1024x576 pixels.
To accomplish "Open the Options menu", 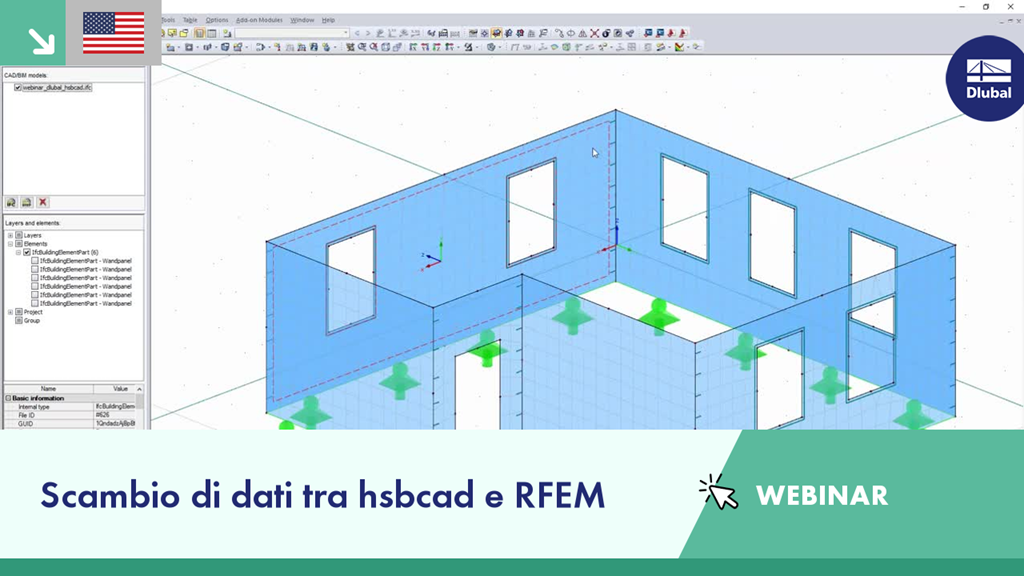I will (217, 20).
